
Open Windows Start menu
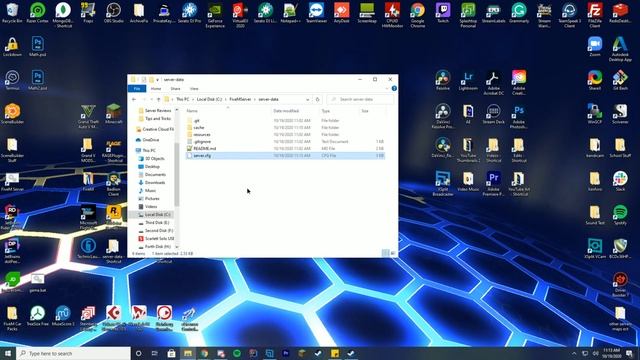(x=8, y=353)
